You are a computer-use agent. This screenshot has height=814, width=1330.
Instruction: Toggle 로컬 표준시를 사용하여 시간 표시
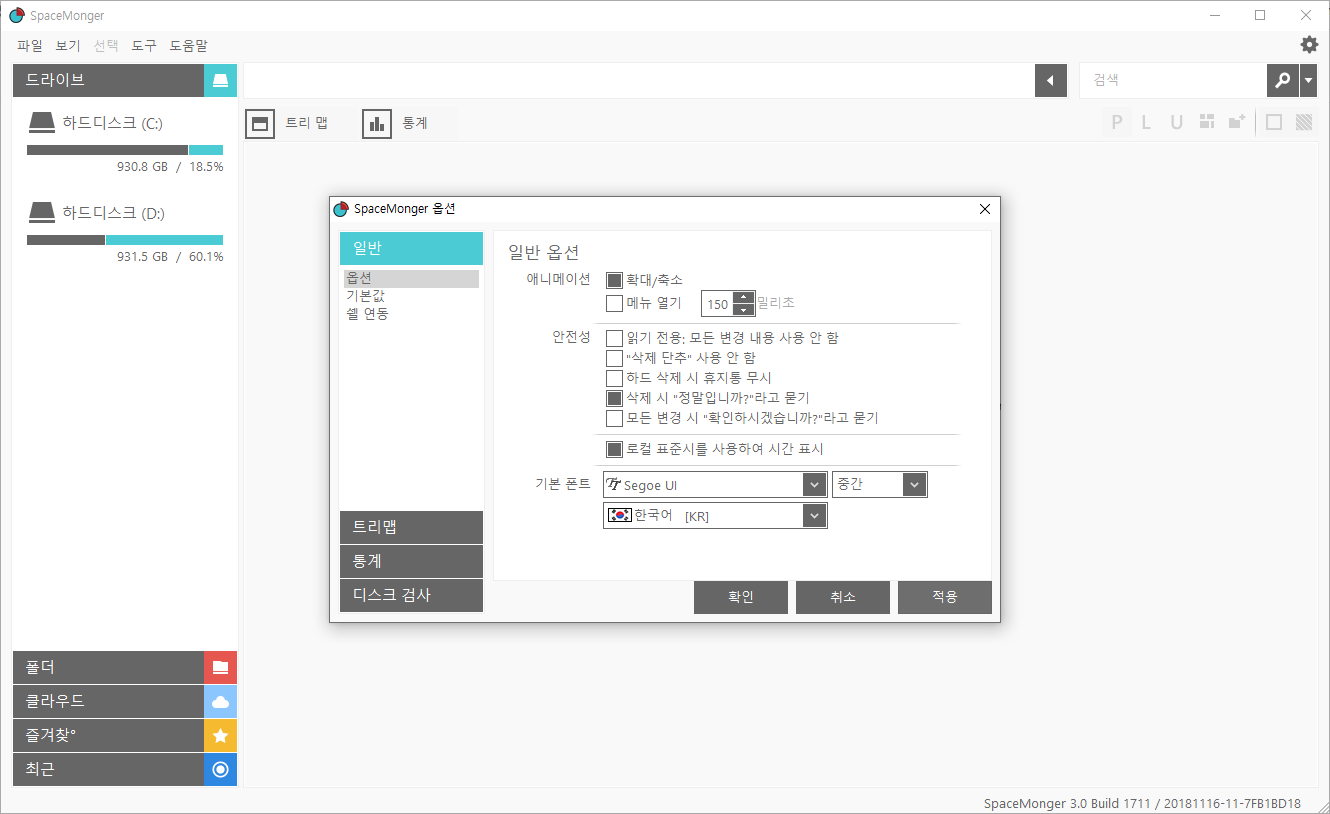pos(615,450)
